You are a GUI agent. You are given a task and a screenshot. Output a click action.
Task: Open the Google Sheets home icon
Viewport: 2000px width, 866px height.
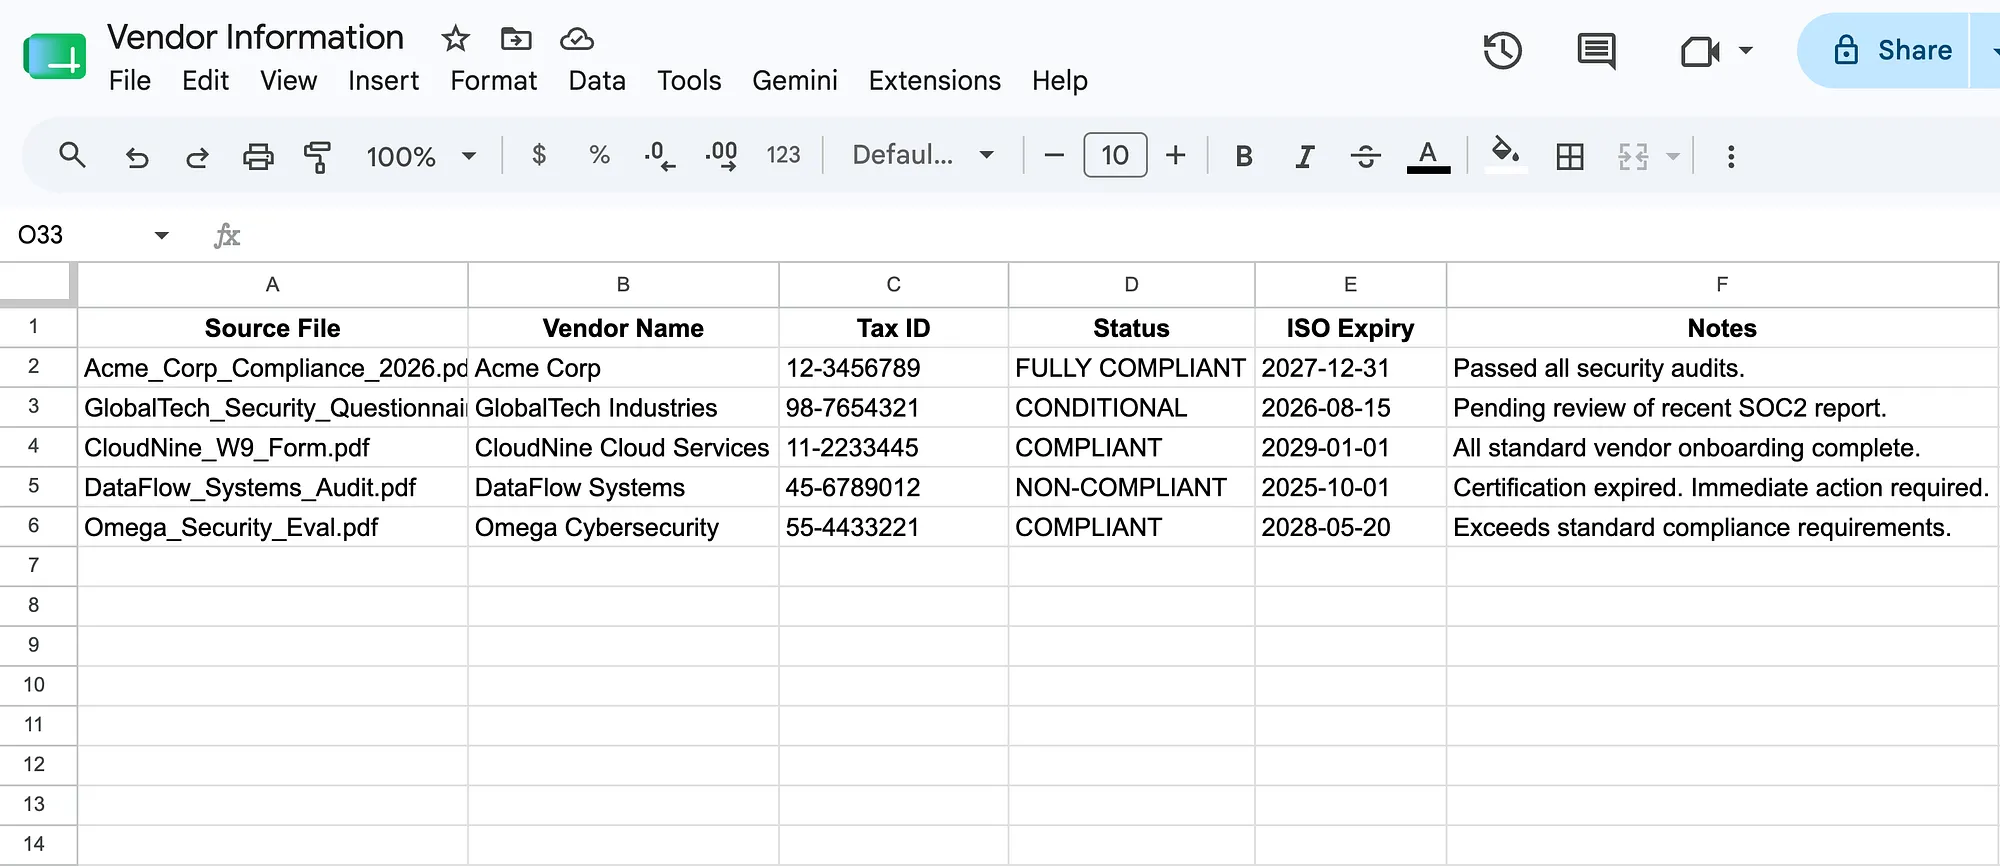(55, 56)
